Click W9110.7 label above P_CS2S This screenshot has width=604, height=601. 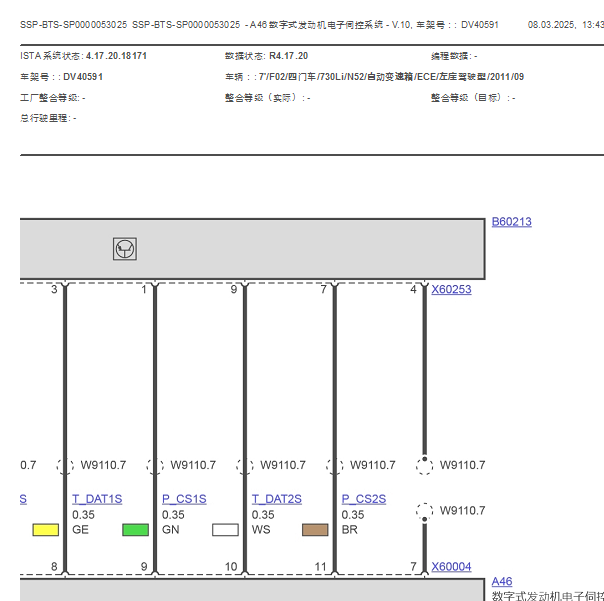pos(372,465)
